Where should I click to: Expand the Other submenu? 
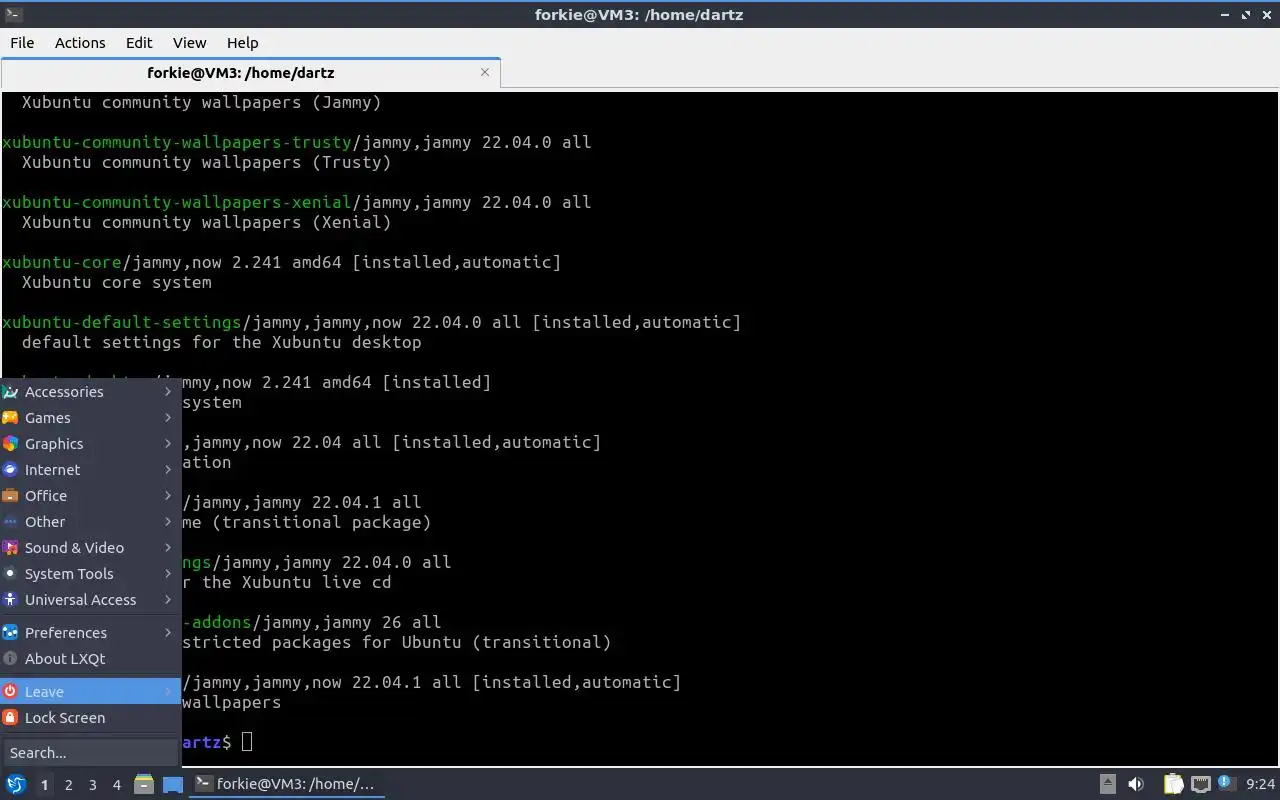tap(90, 522)
